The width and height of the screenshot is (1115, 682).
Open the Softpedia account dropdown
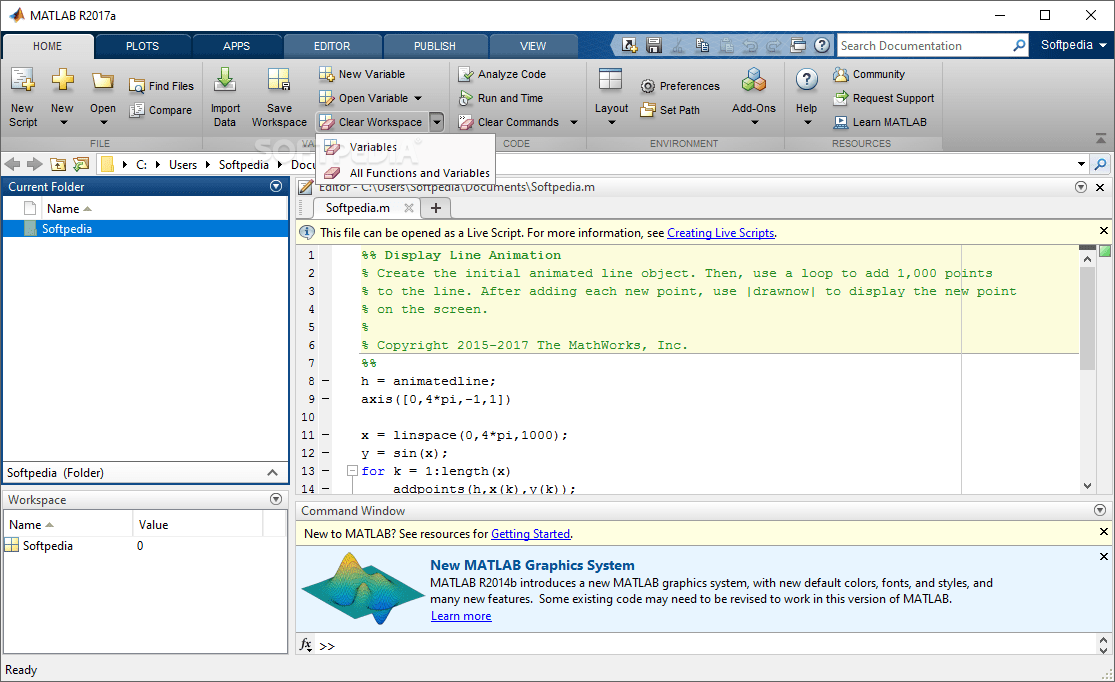pyautogui.click(x=1074, y=45)
